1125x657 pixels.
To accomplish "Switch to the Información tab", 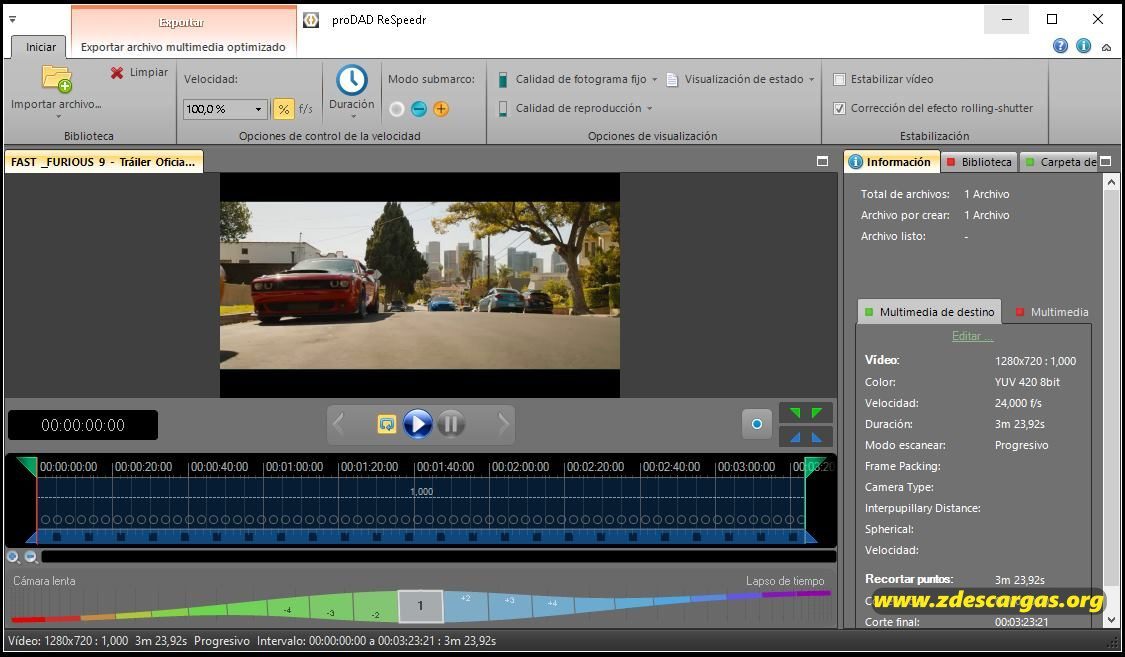I will pos(891,162).
